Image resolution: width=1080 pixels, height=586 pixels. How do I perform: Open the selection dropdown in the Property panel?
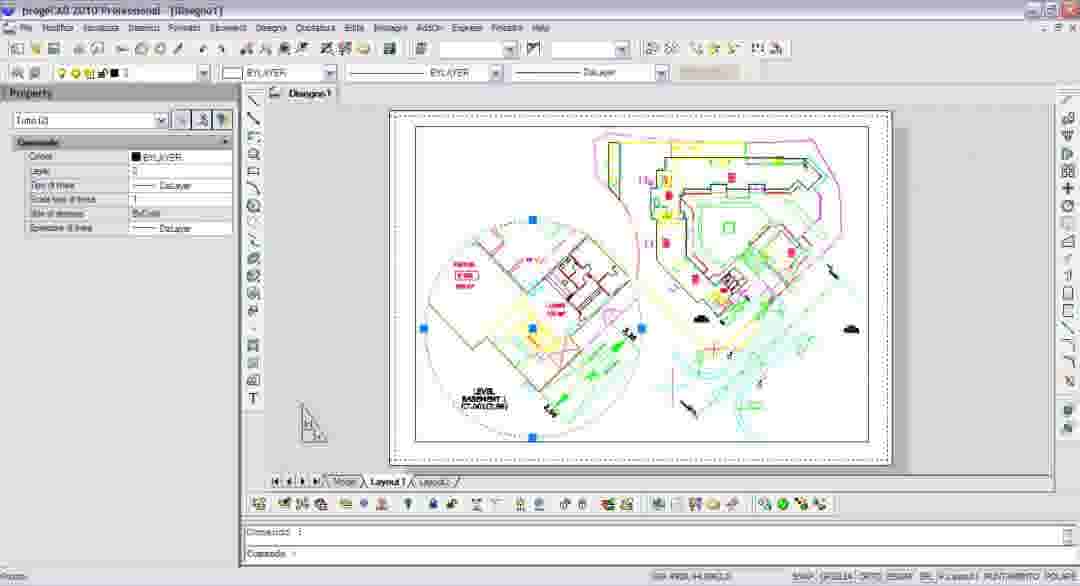[x=162, y=120]
